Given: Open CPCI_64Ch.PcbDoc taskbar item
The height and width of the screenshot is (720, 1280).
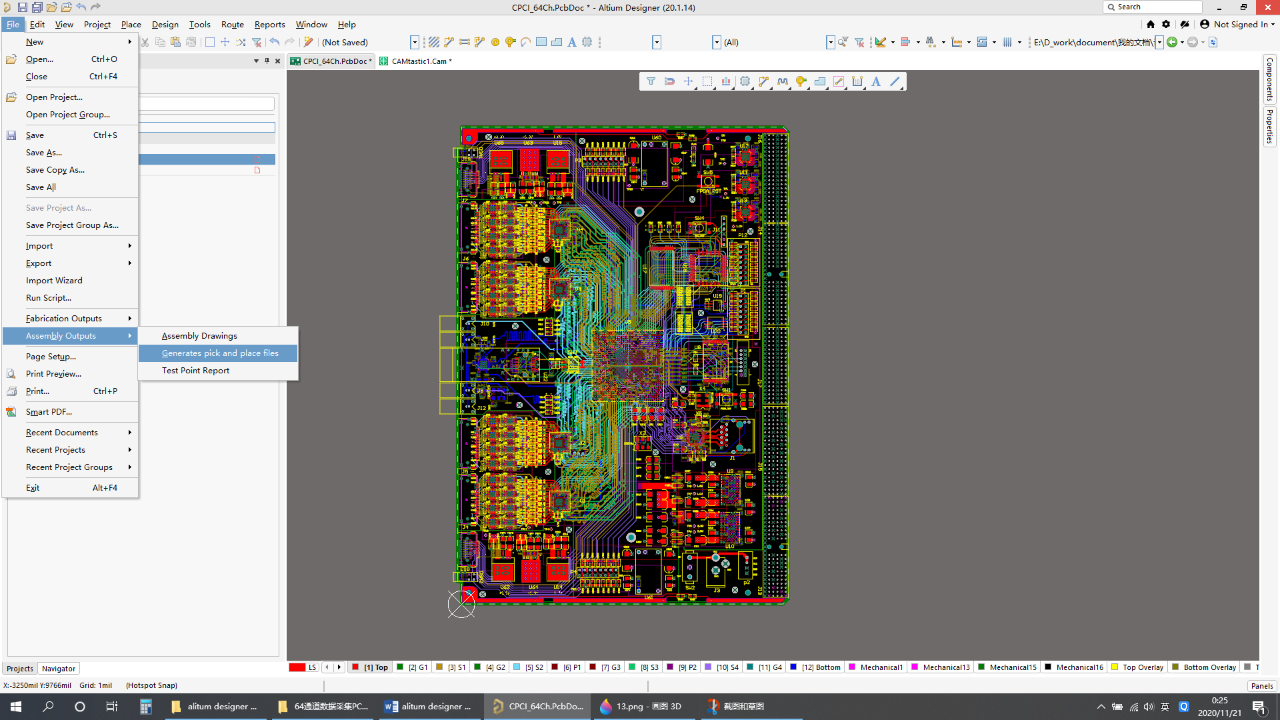Looking at the screenshot, I should click(539, 706).
